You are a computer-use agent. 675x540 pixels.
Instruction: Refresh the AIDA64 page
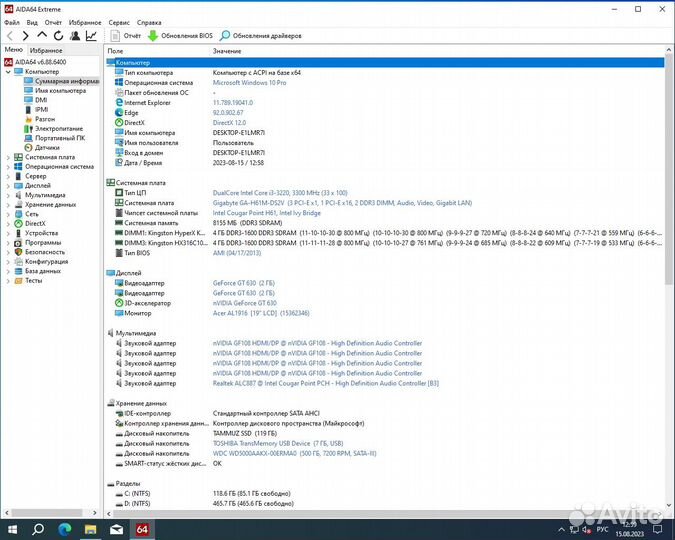coord(59,36)
